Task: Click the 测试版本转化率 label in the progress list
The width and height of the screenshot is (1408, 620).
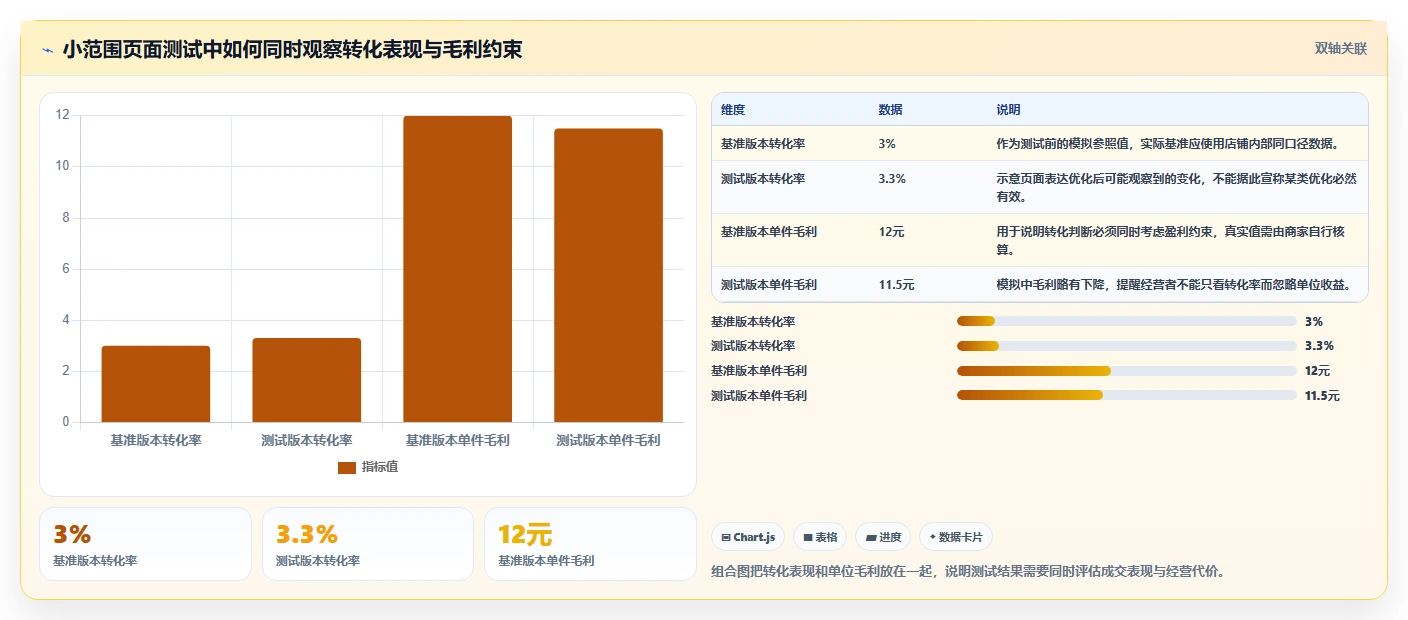Action: (x=753, y=346)
